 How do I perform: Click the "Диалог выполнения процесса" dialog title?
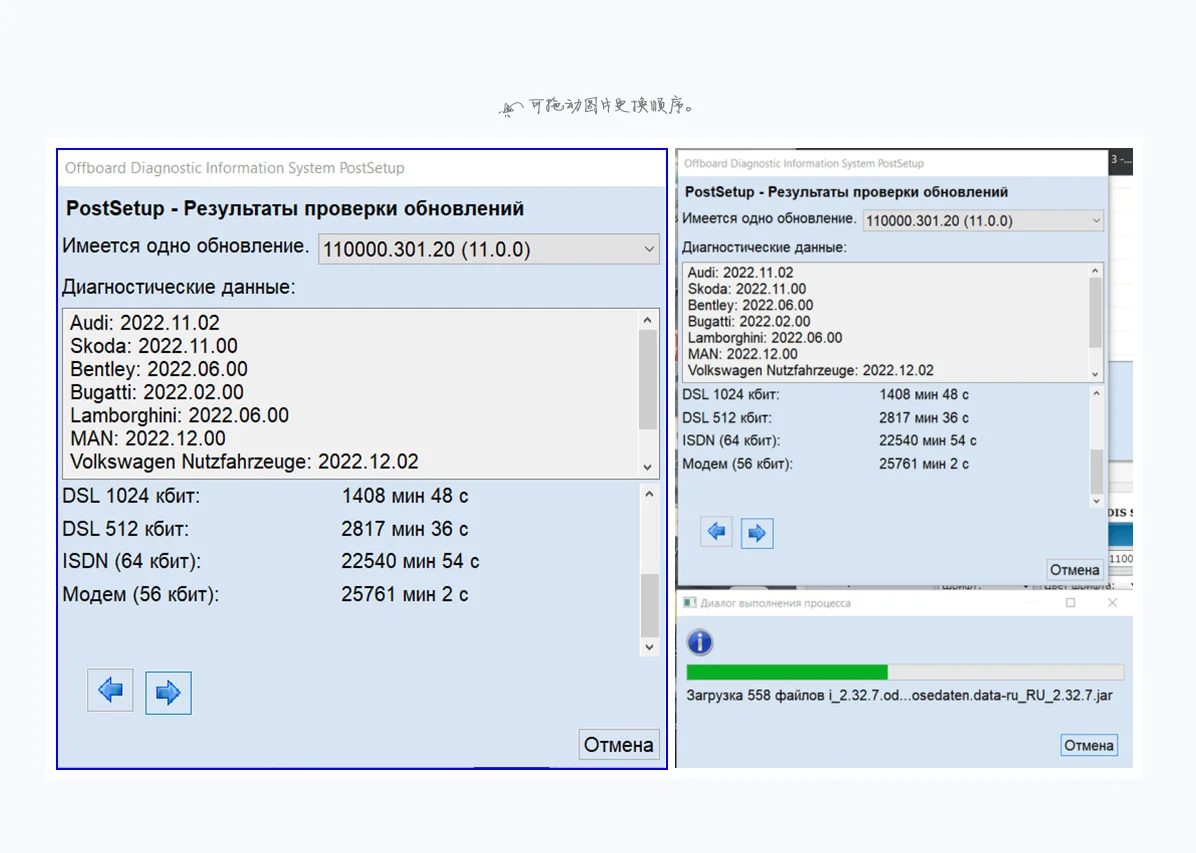click(x=775, y=603)
